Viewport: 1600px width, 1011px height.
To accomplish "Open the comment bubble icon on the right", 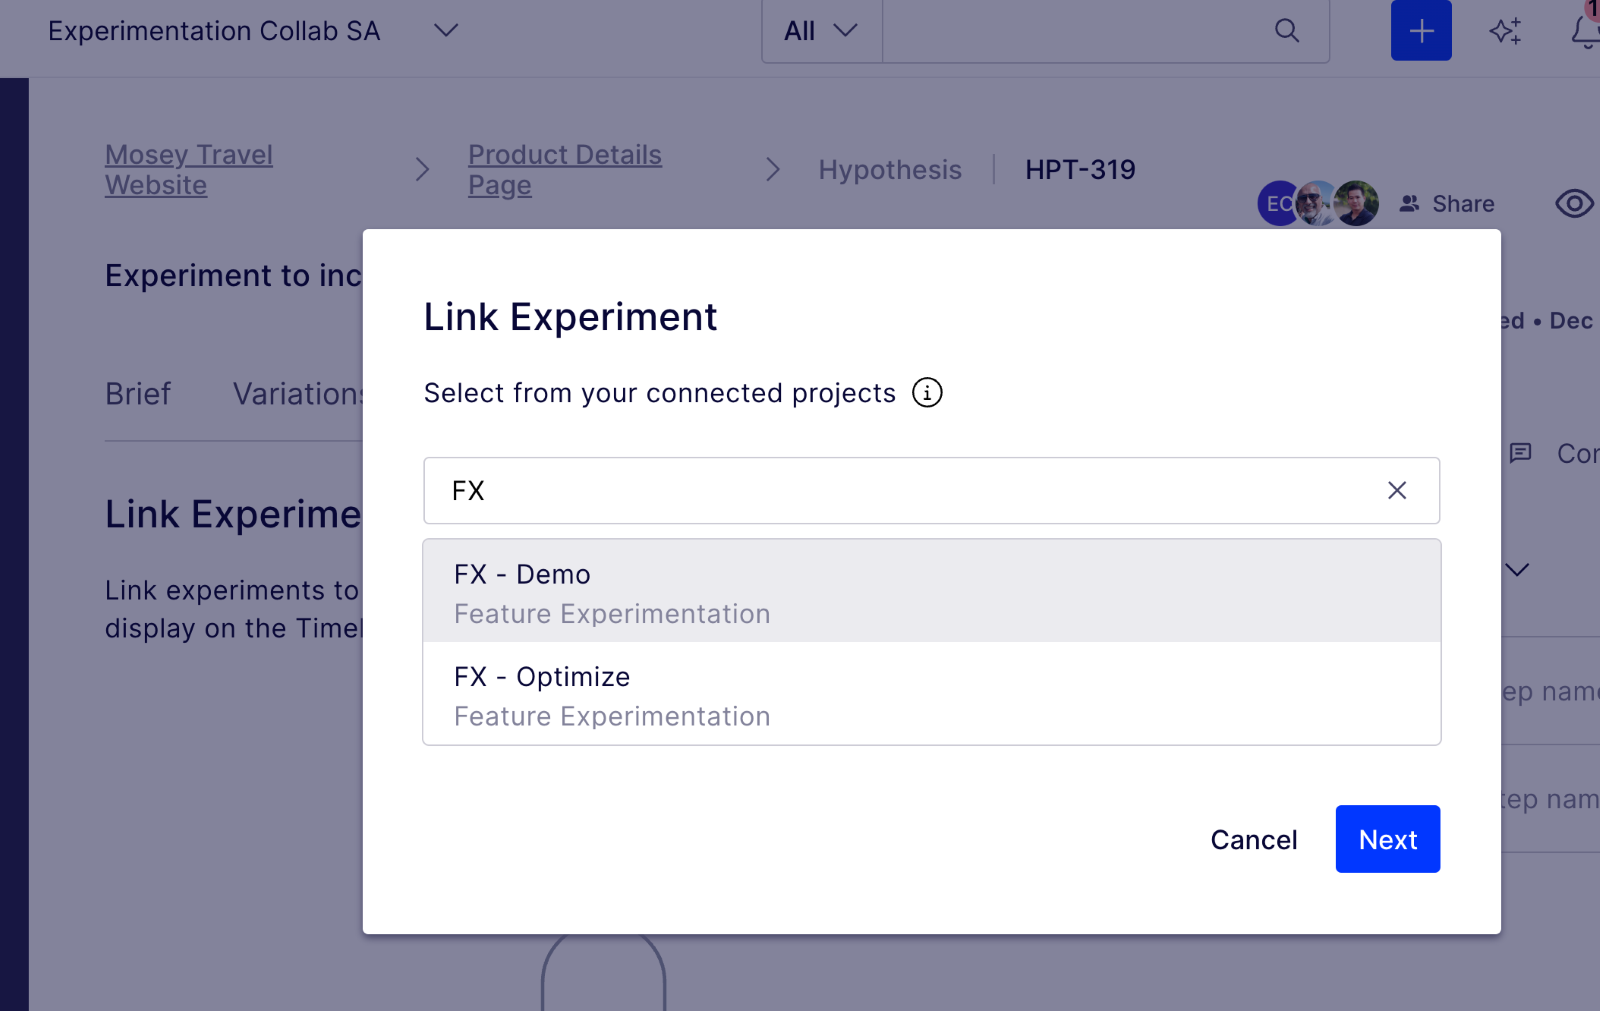I will click(1521, 453).
